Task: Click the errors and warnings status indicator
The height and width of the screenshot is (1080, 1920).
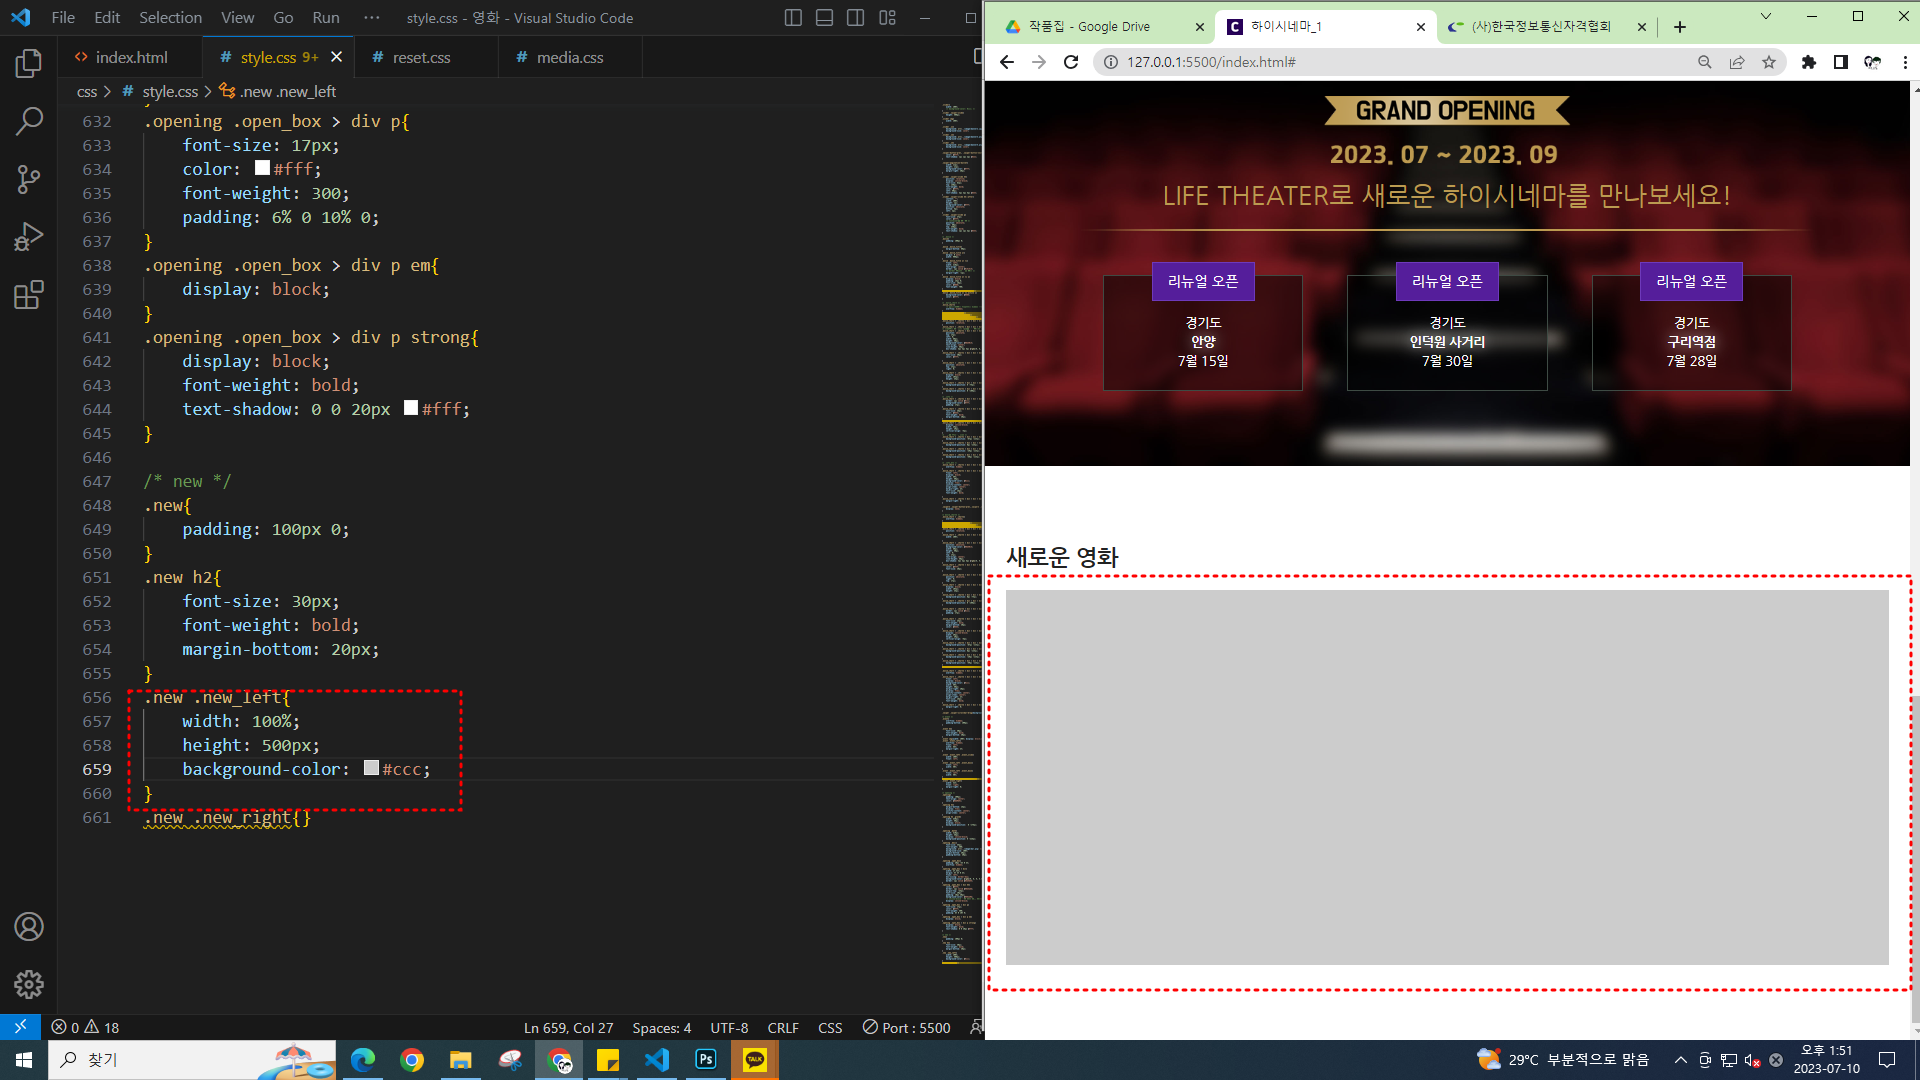Action: tap(85, 1028)
